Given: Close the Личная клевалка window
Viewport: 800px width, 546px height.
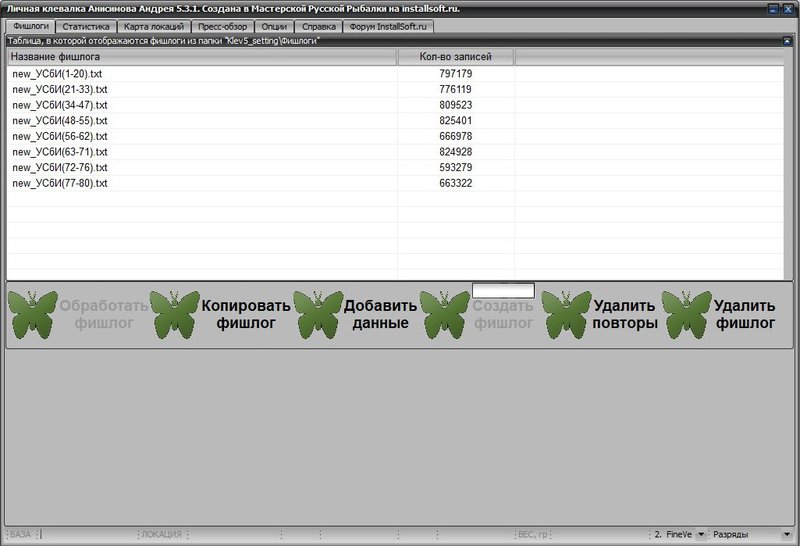Looking at the screenshot, I should coord(788,9).
